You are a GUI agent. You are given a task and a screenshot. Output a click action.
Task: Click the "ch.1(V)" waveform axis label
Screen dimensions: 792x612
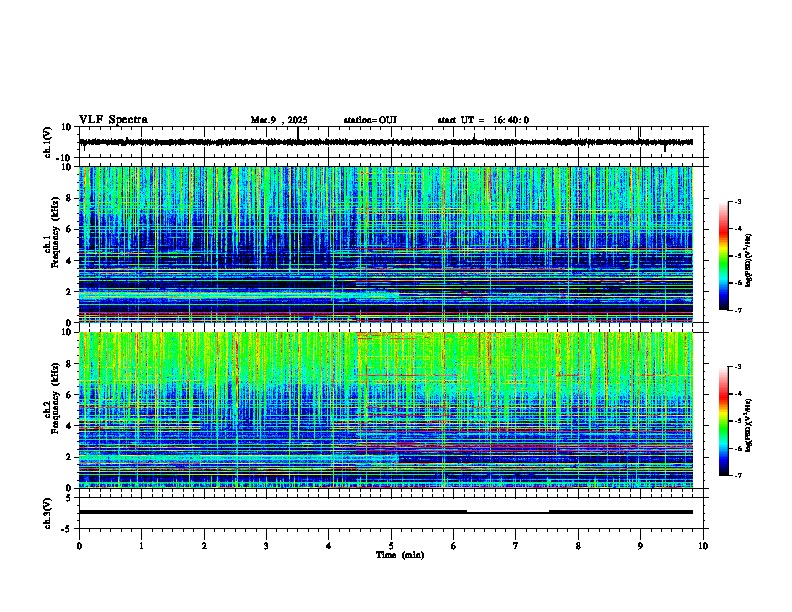coord(47,142)
